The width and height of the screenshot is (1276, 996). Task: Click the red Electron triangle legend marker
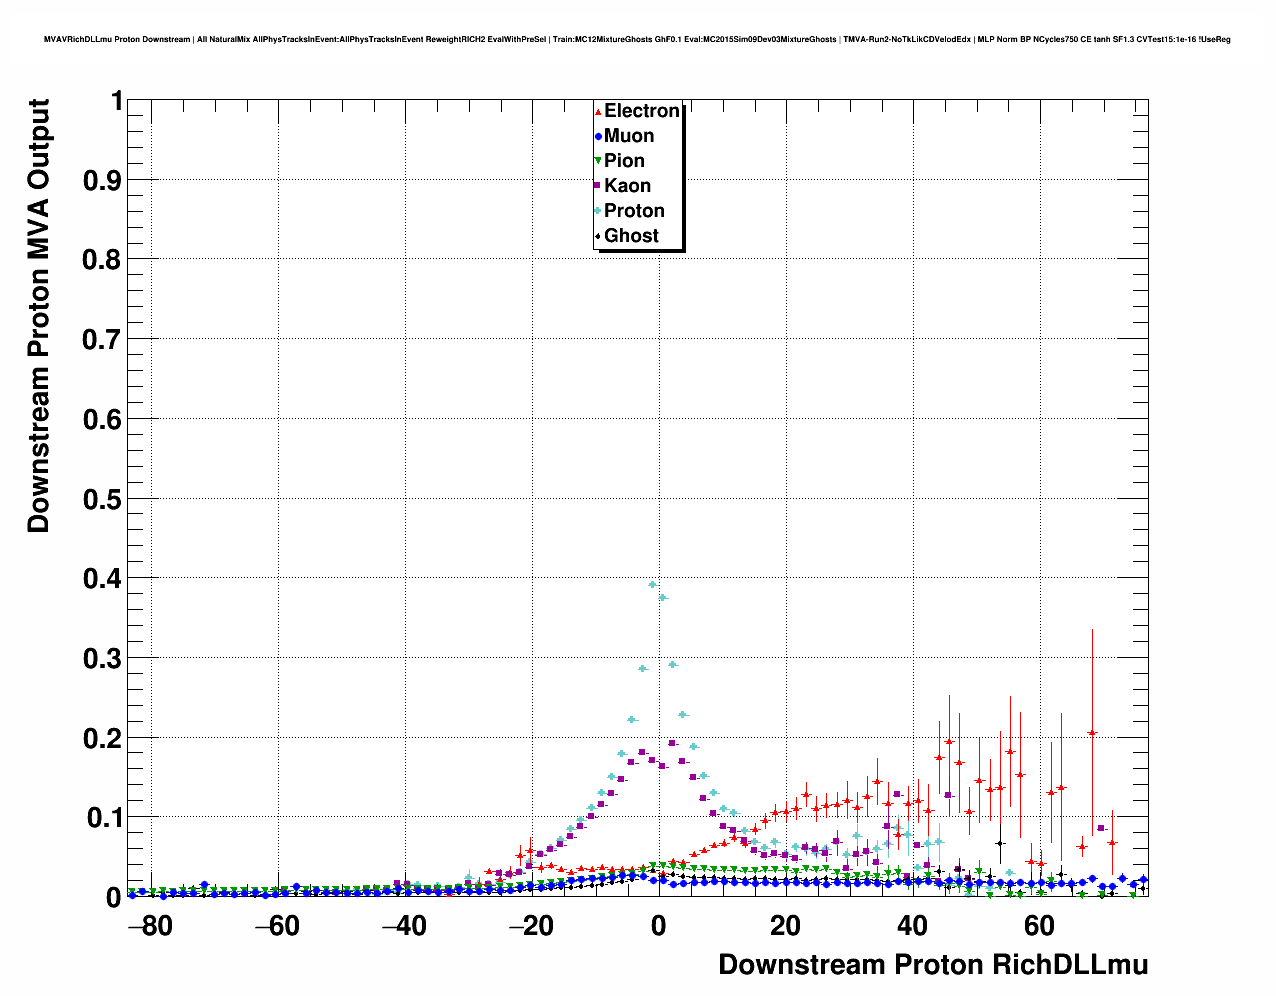coord(599,112)
